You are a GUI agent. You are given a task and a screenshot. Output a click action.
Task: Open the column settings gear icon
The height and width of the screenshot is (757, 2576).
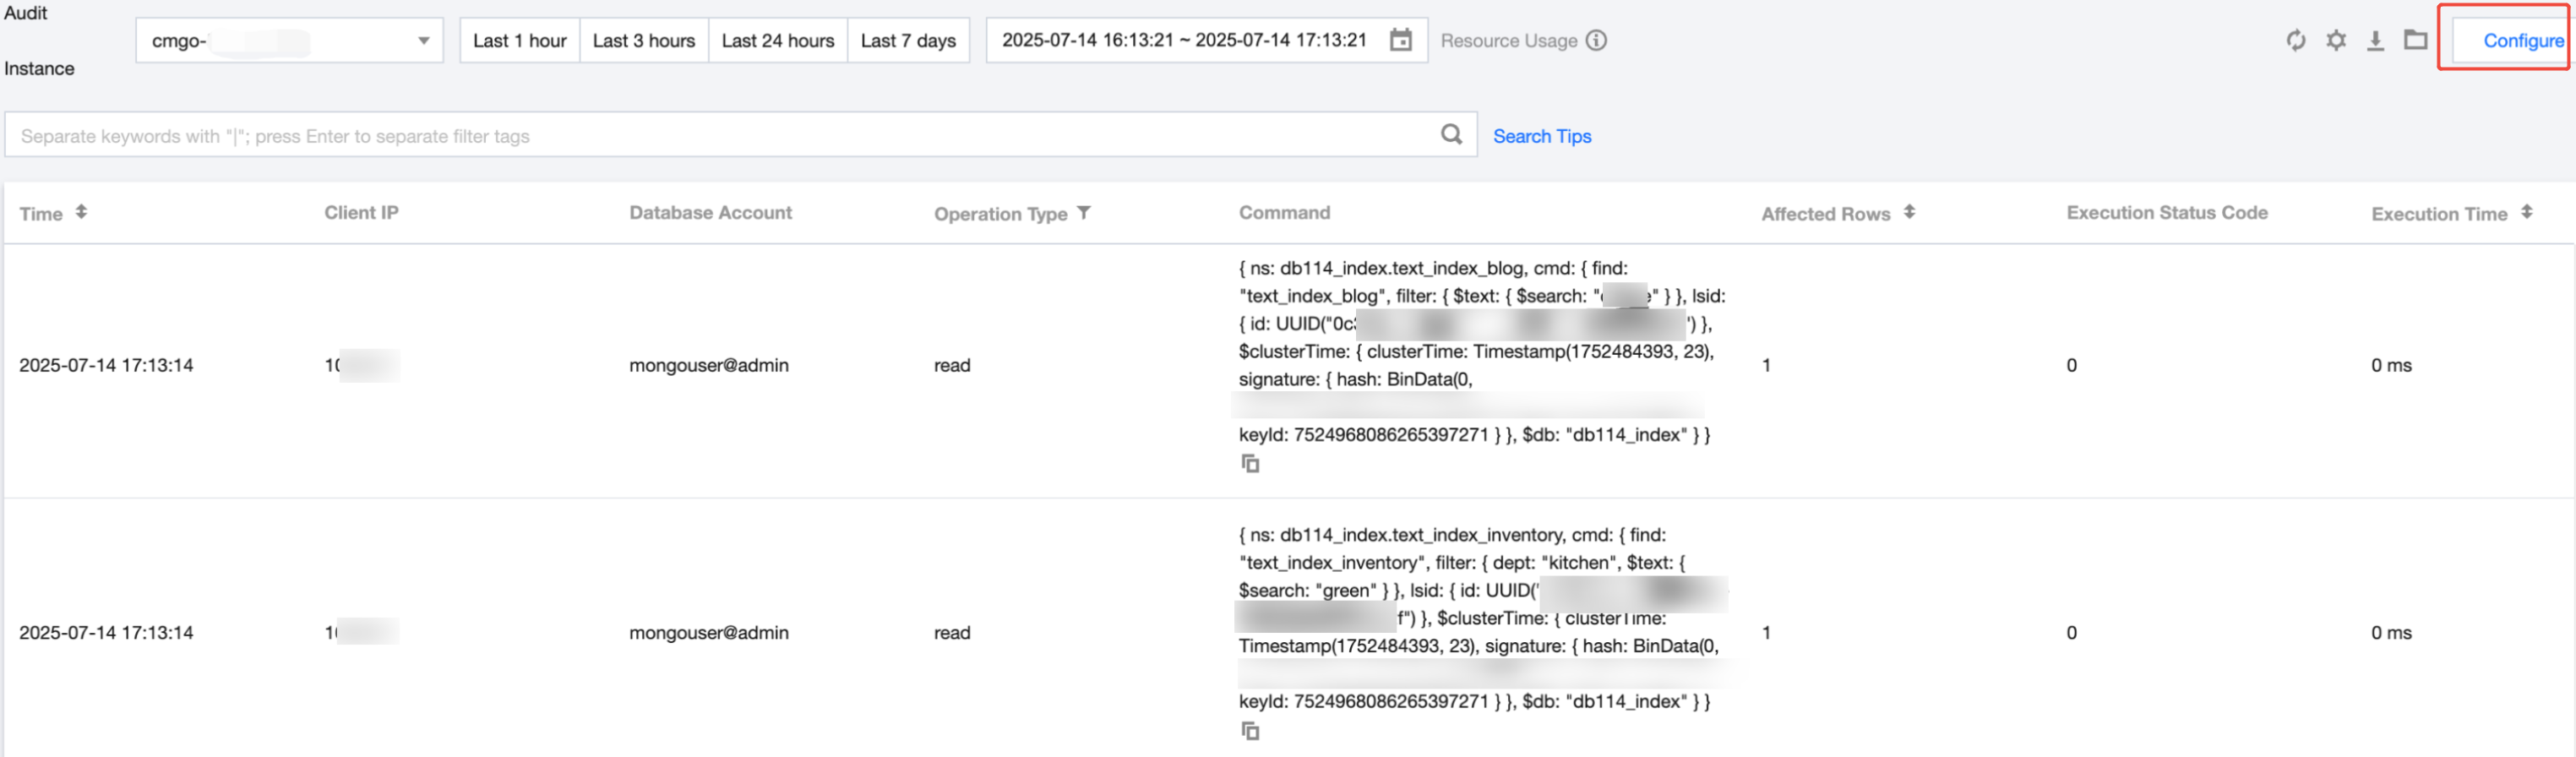[x=2336, y=40]
